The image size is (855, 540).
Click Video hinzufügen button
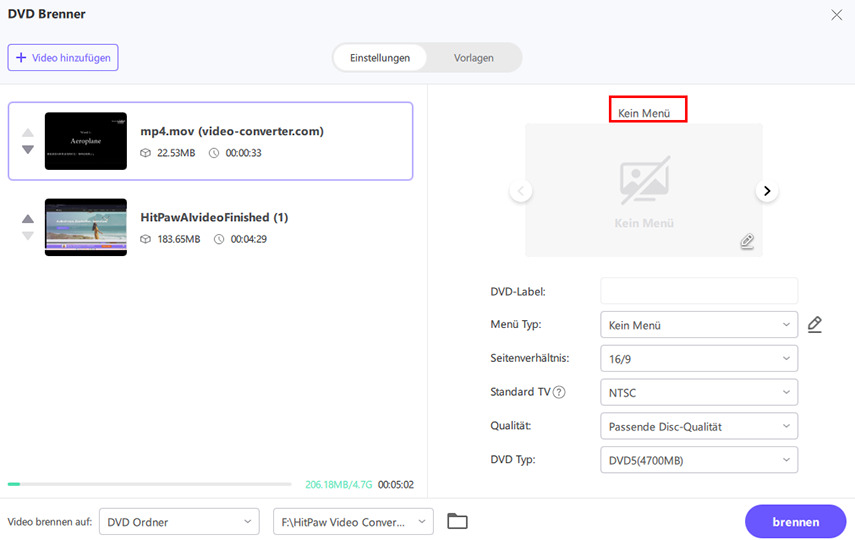(63, 58)
